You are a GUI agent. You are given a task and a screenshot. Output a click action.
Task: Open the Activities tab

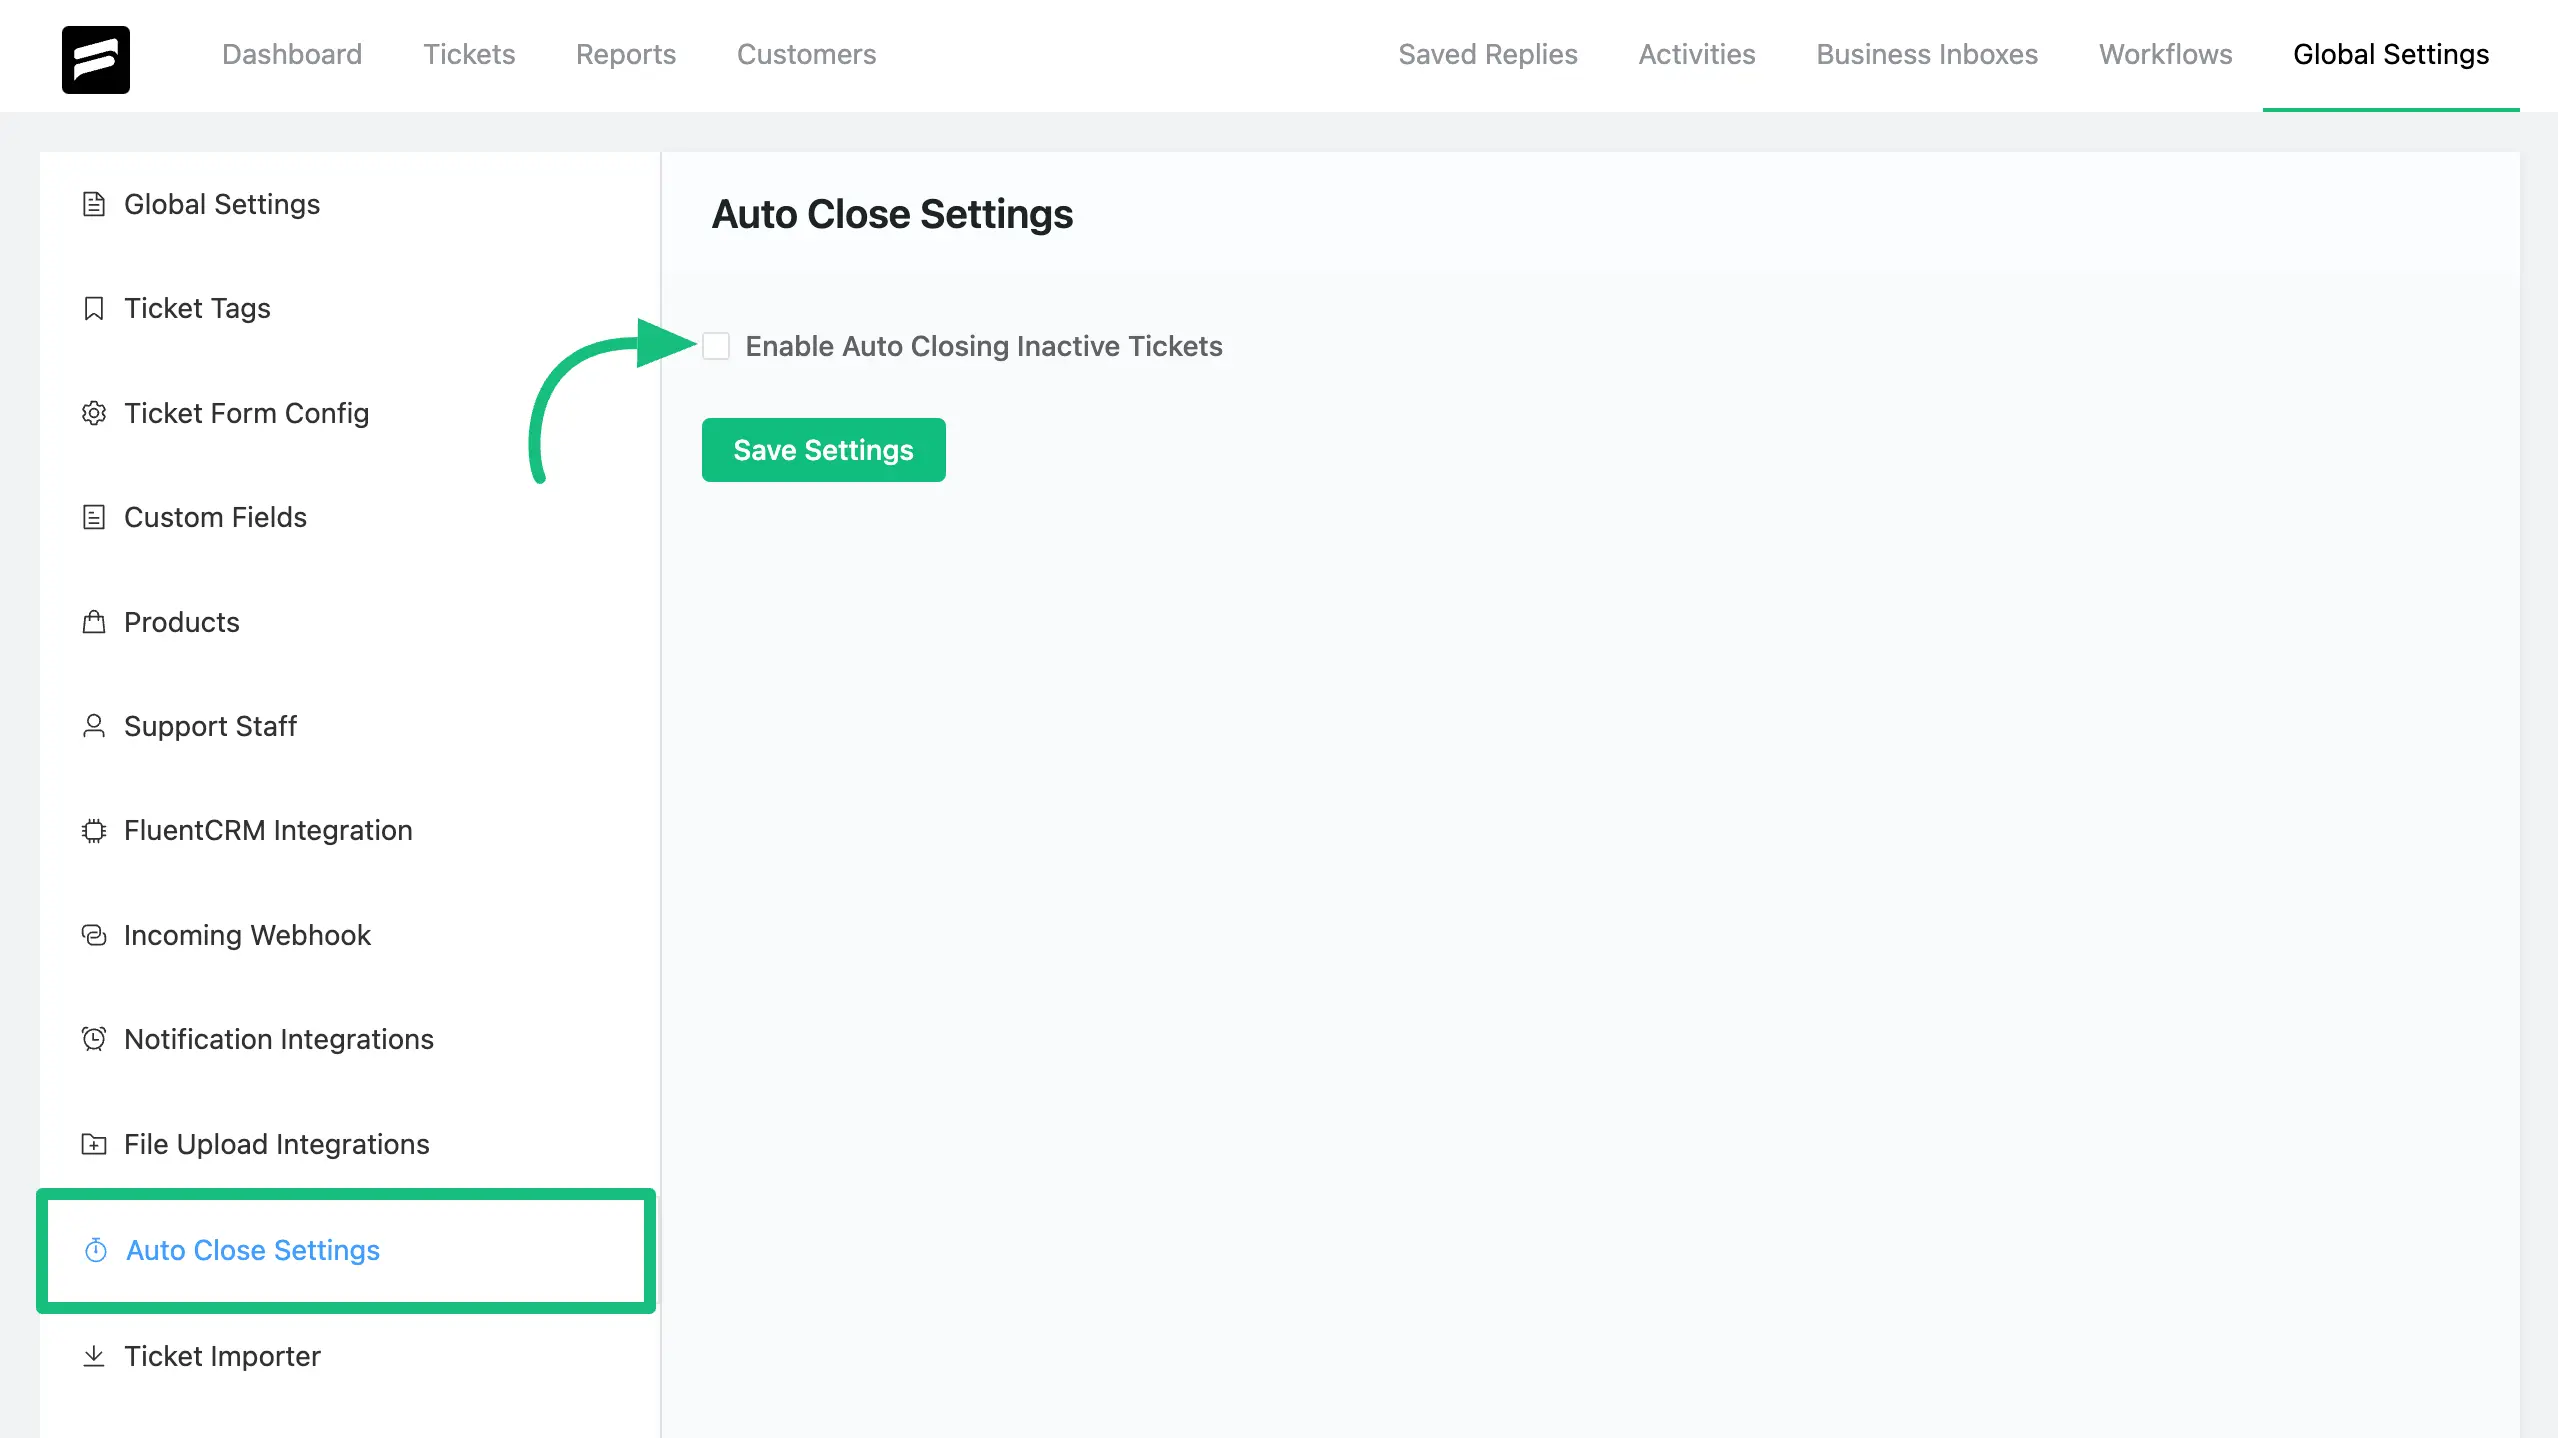pos(1697,54)
